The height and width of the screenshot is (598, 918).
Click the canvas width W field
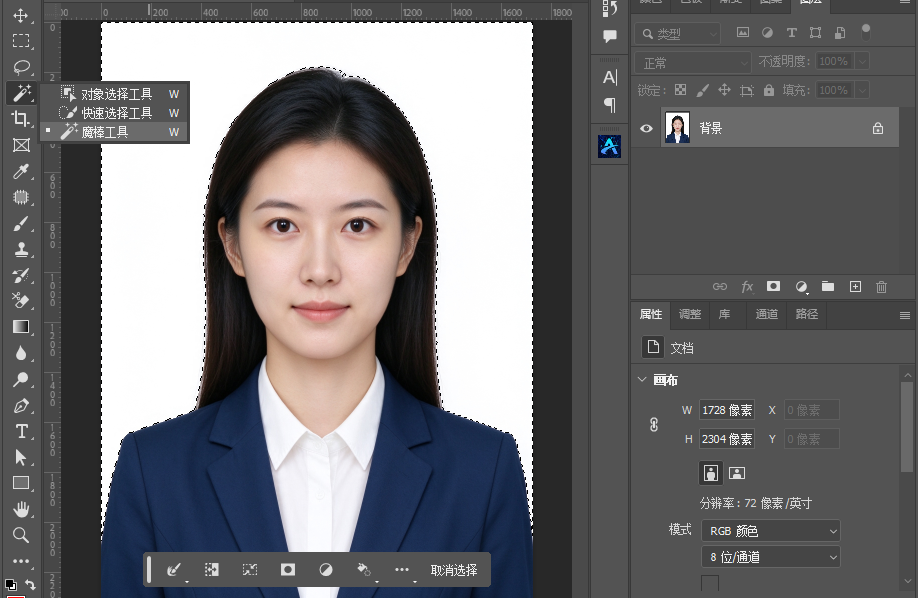coord(727,410)
